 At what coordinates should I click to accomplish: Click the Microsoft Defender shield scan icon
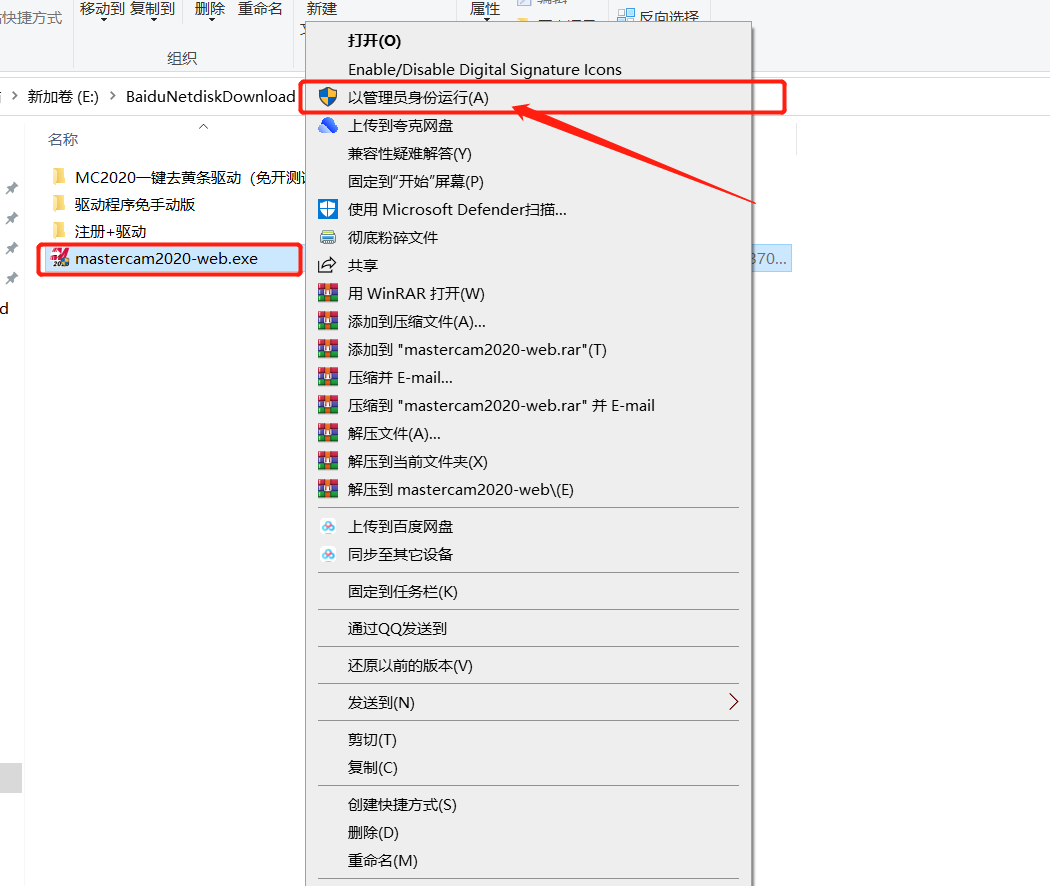point(329,209)
